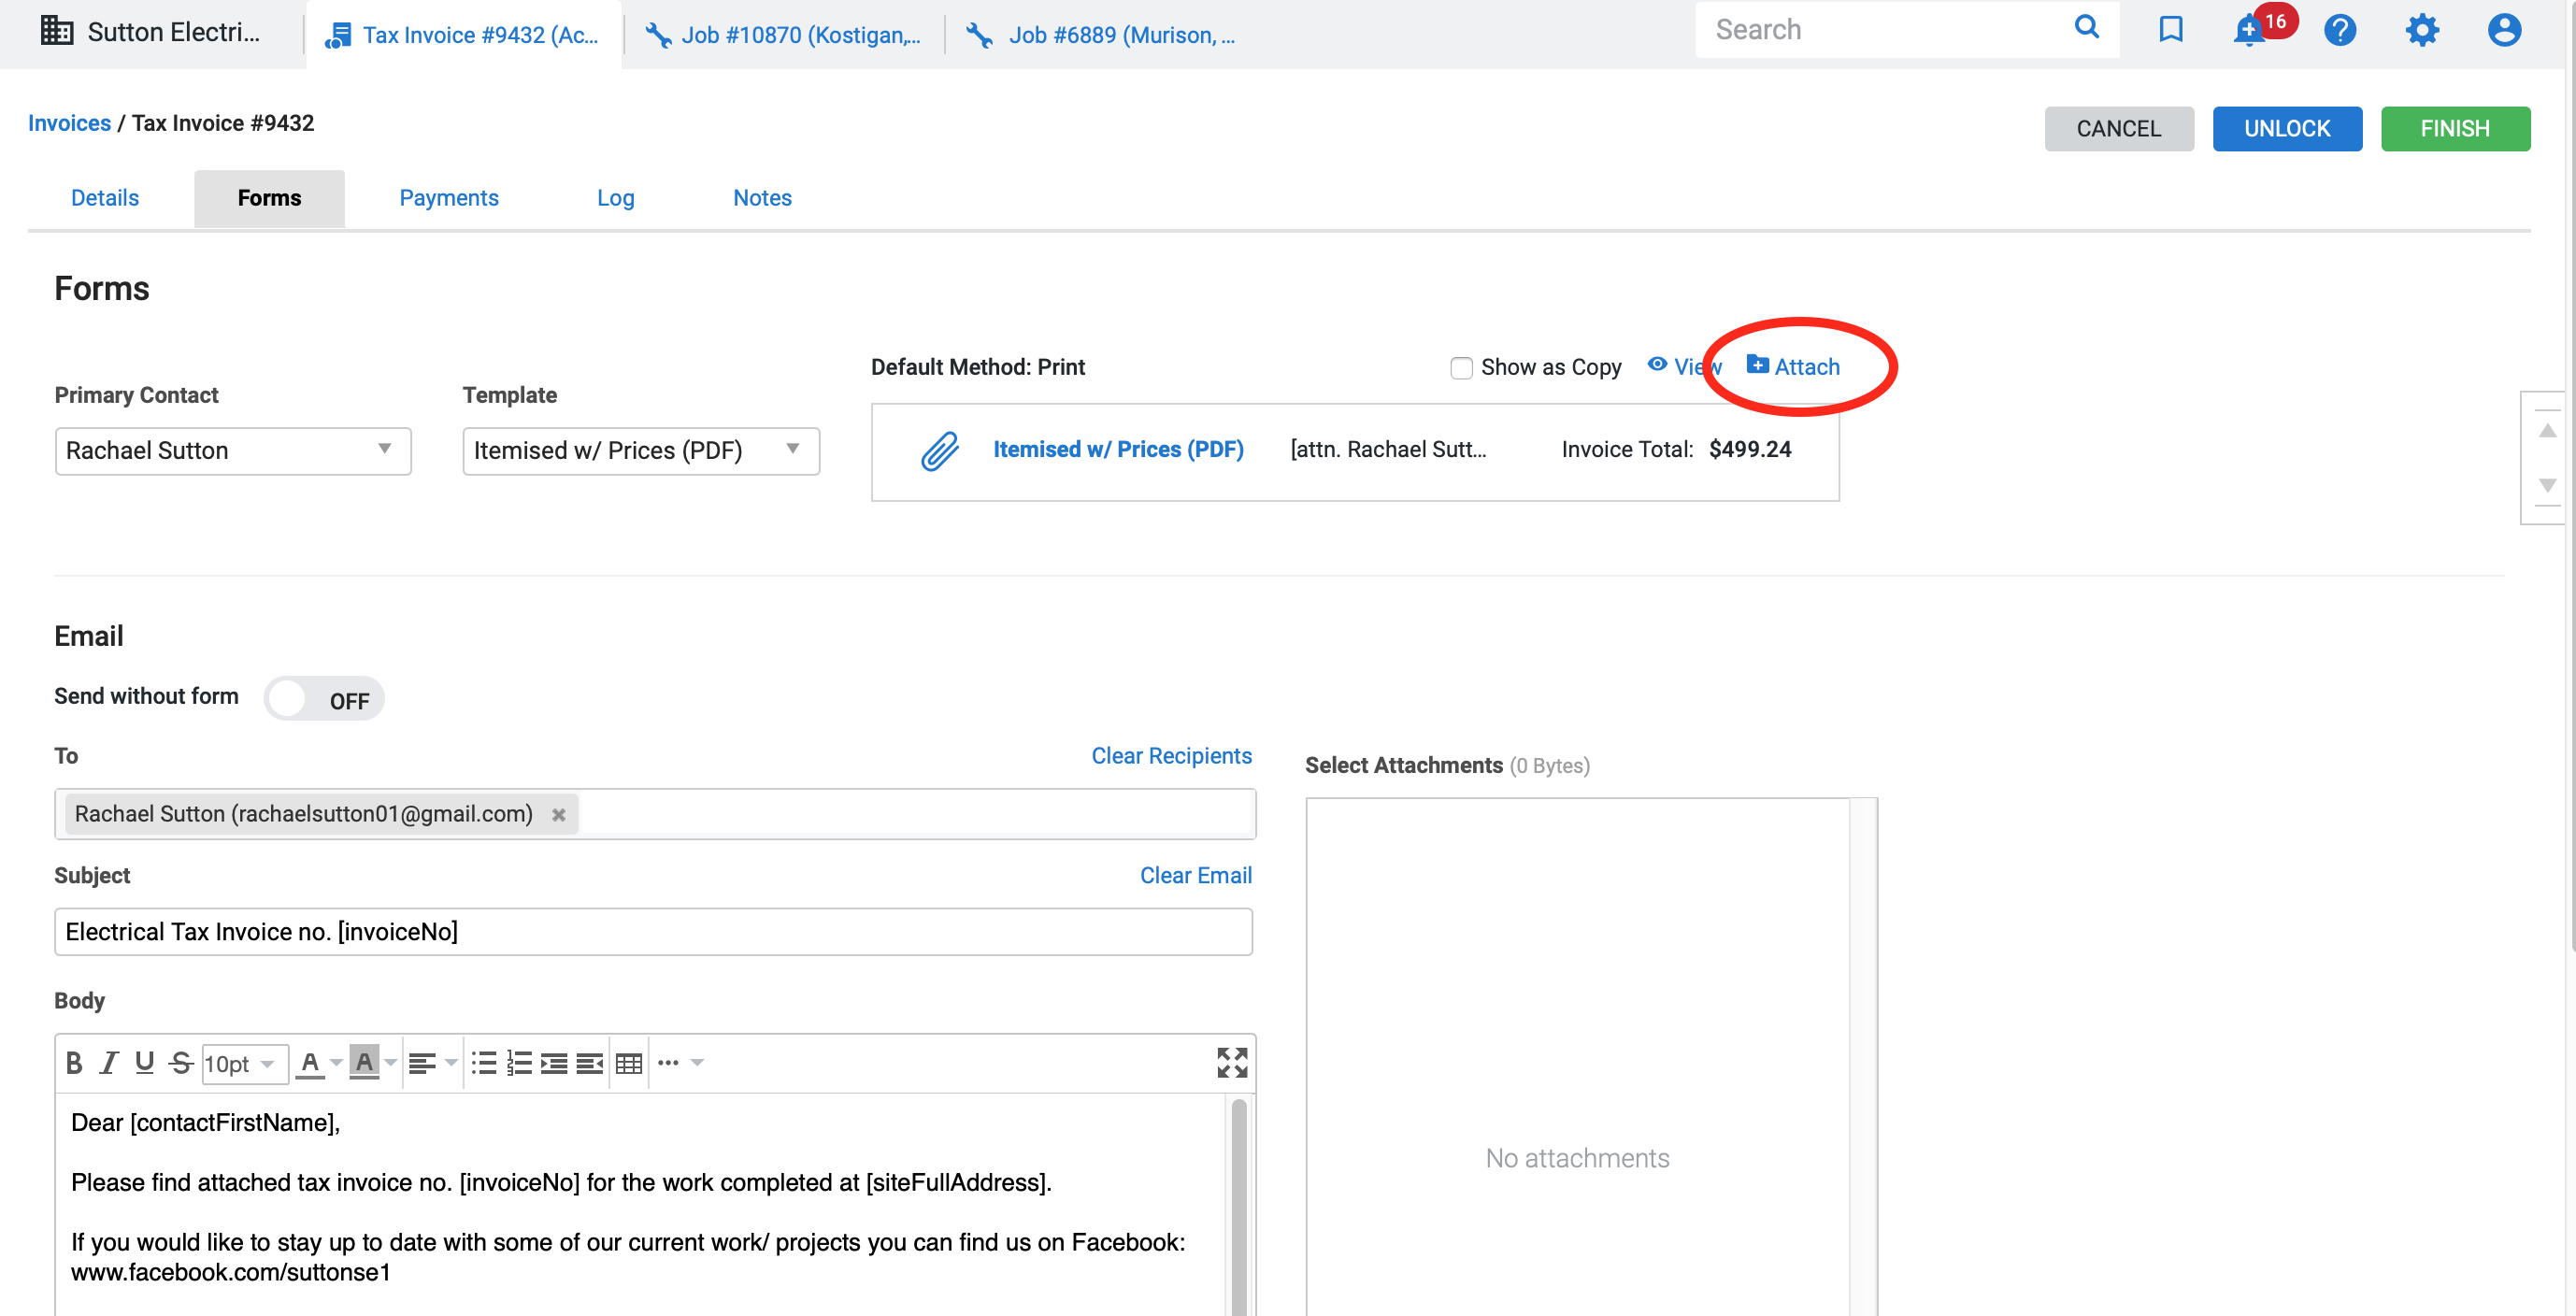Insert a table via editor toolbar
The height and width of the screenshot is (1316, 2576).
click(x=629, y=1063)
